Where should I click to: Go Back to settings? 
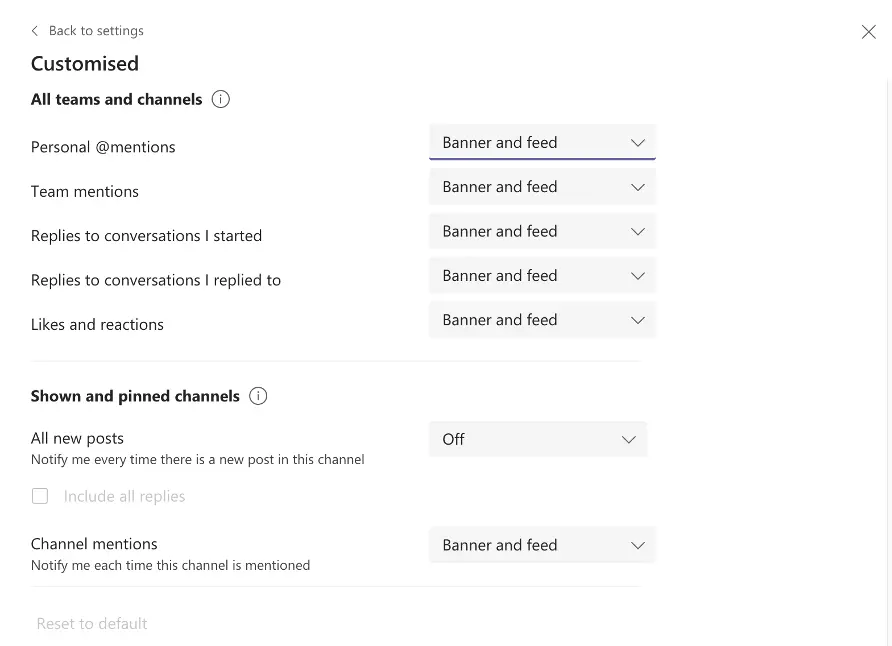96,31
